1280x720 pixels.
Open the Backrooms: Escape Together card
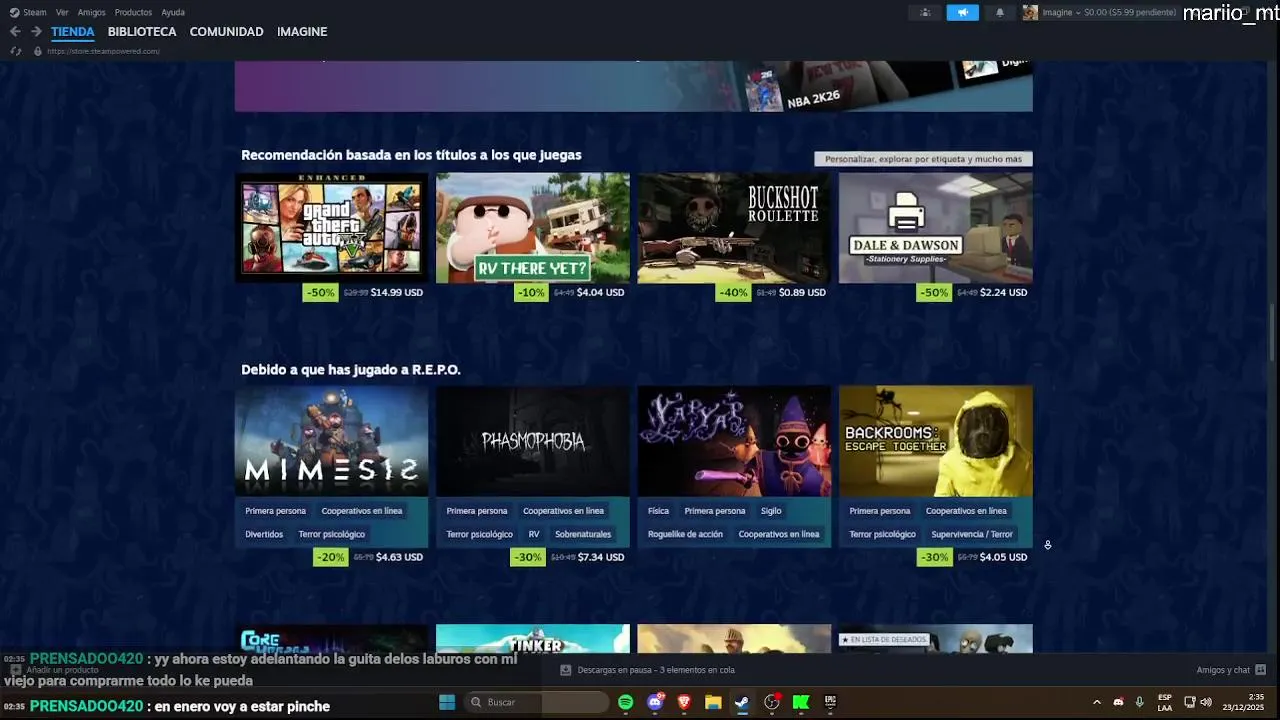[936, 441]
